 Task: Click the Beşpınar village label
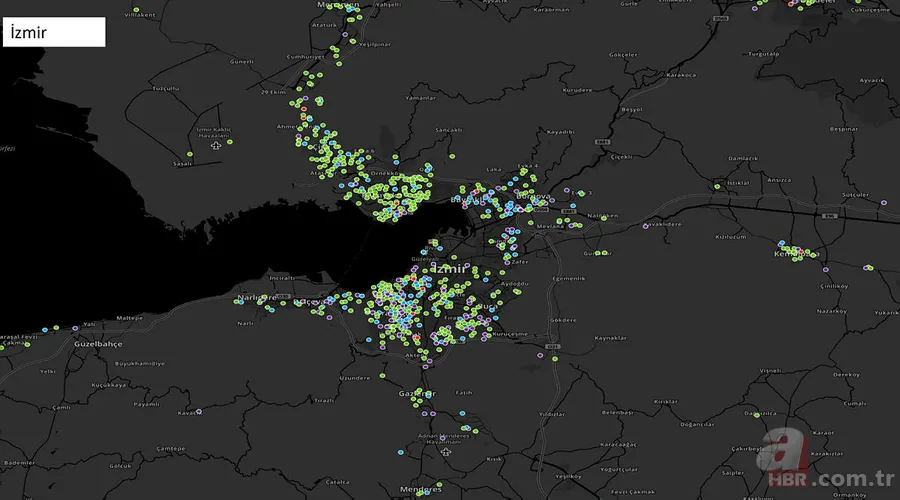[843, 129]
